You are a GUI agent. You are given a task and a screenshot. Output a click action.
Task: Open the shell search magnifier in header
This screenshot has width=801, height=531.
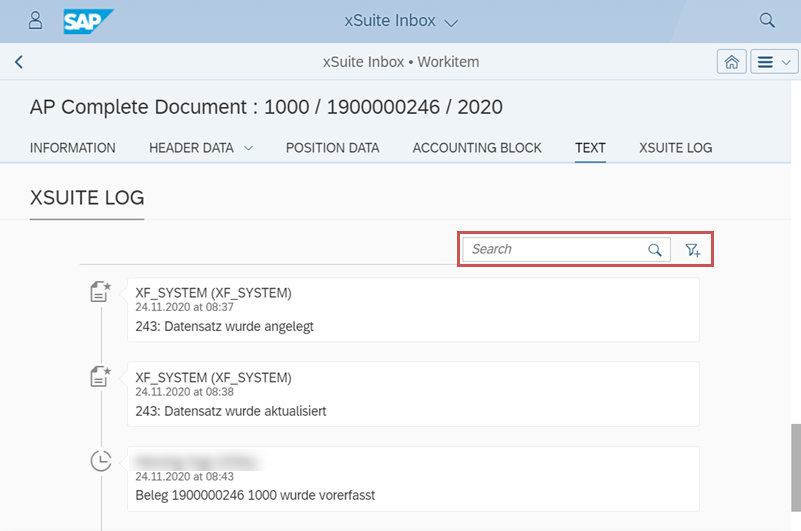tap(767, 20)
